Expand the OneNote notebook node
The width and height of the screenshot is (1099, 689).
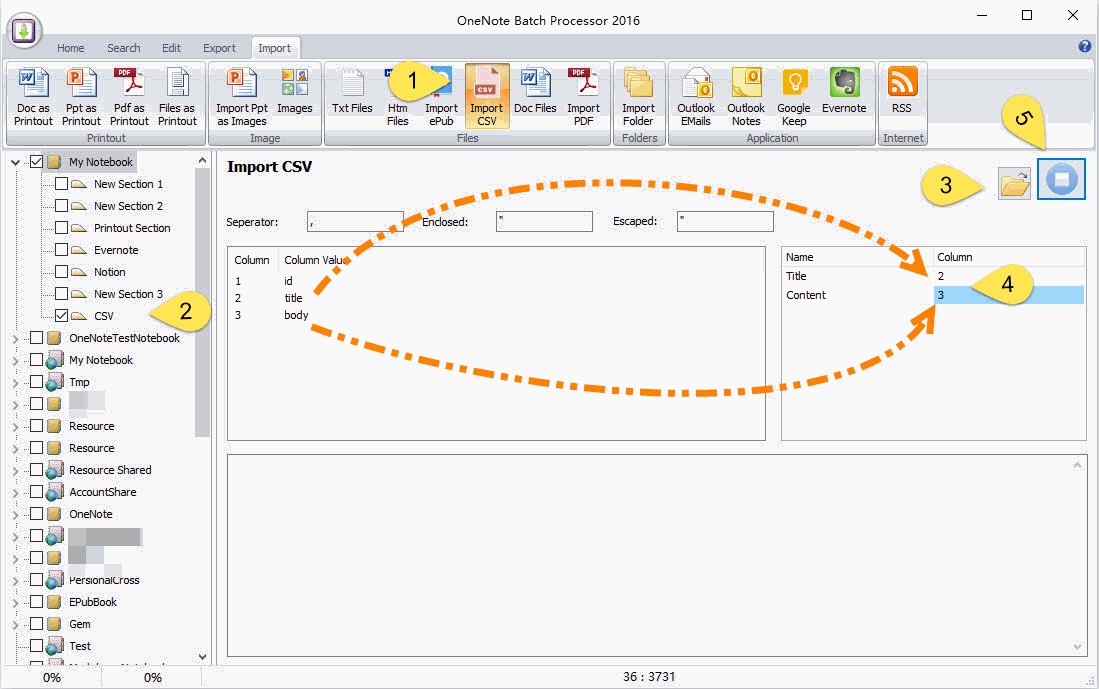click(15, 514)
